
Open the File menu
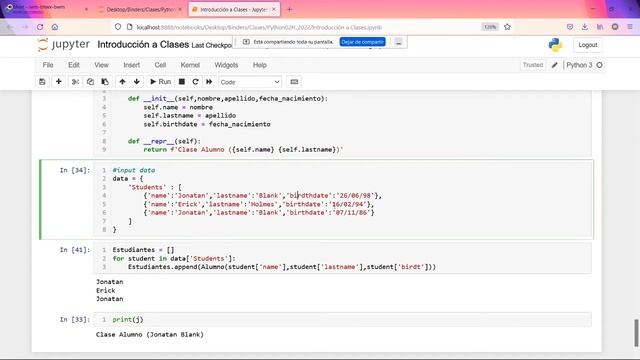point(48,65)
